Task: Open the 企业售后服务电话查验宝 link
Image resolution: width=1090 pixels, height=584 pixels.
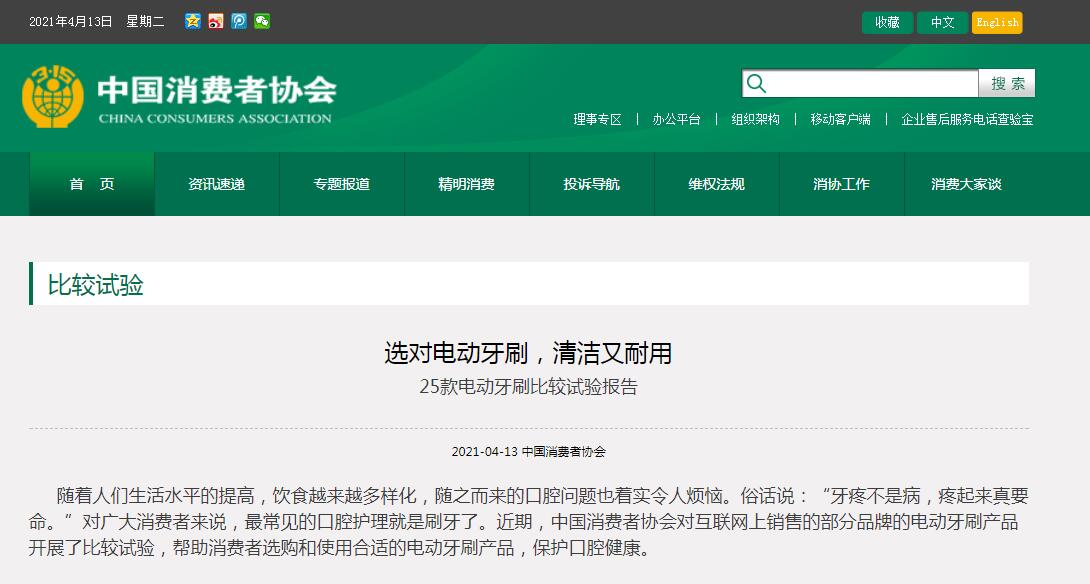Action: 967,120
